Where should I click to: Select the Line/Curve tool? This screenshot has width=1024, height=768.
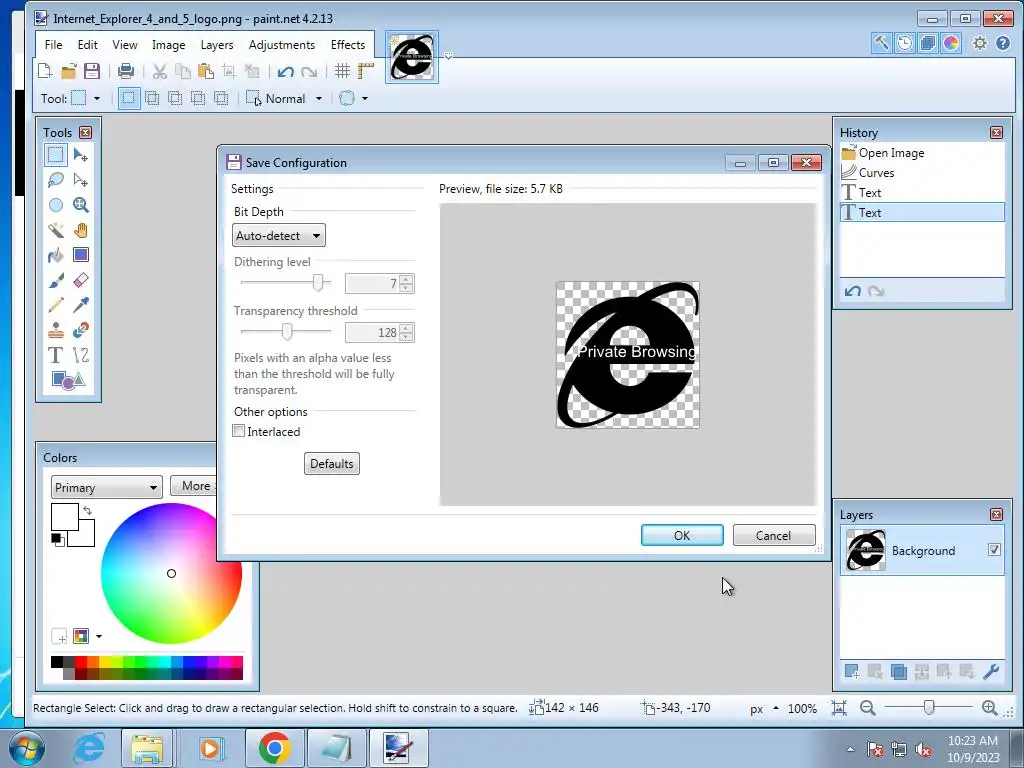(x=81, y=355)
